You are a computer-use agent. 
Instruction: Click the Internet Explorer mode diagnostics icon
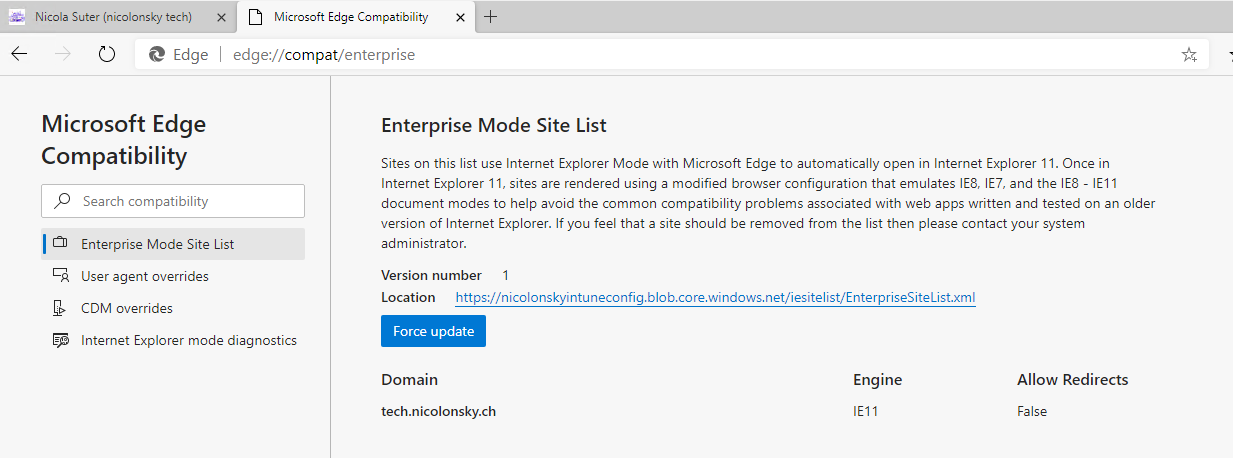(60, 340)
